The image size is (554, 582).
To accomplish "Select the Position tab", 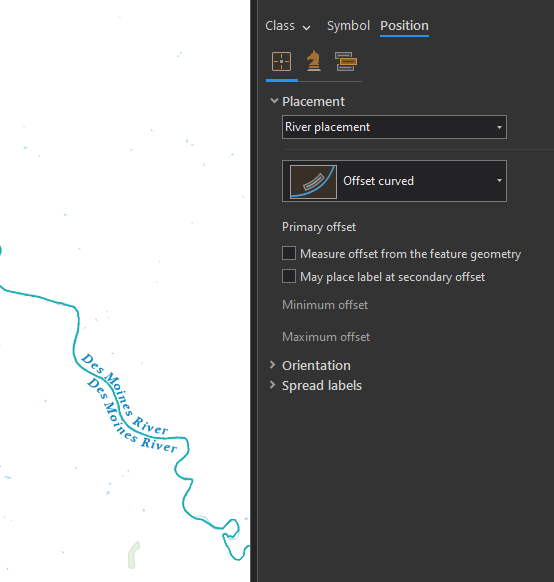I will coord(404,26).
